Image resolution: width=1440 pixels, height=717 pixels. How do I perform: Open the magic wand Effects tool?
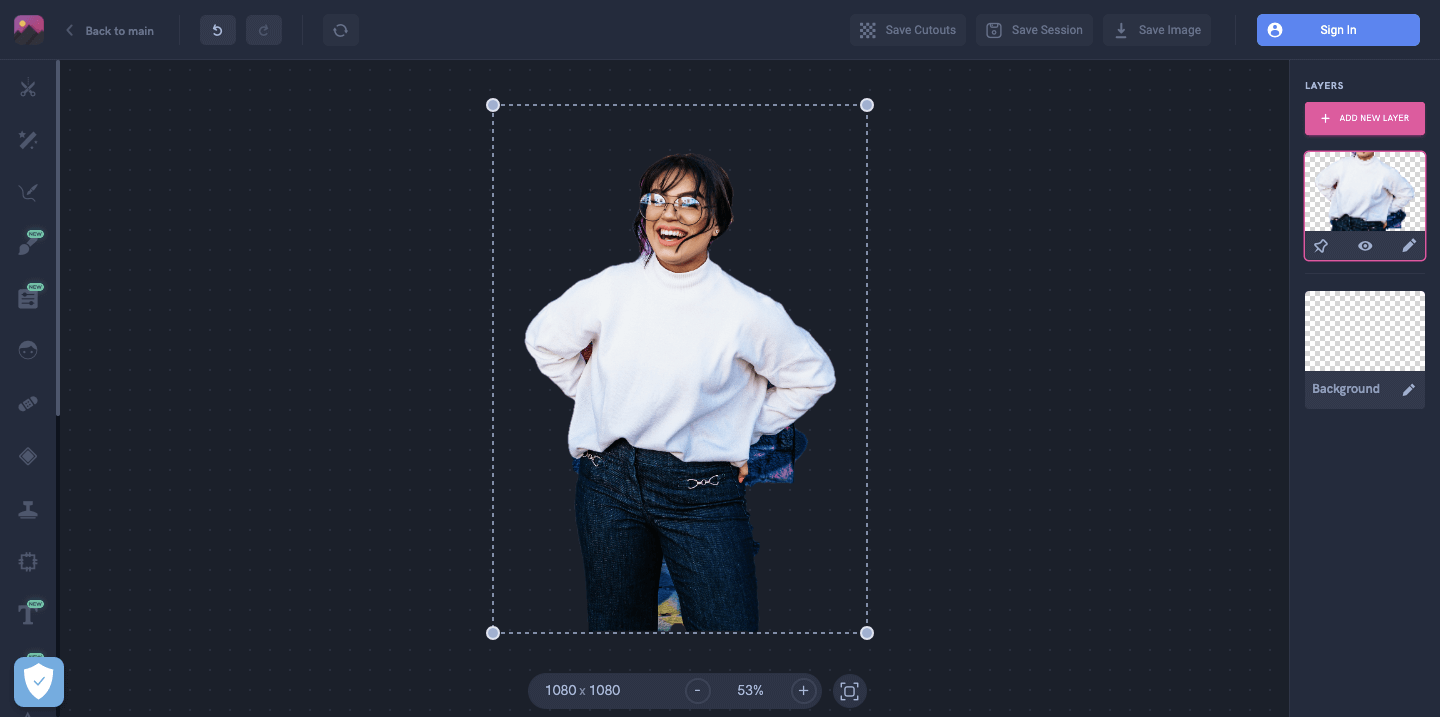pos(28,140)
